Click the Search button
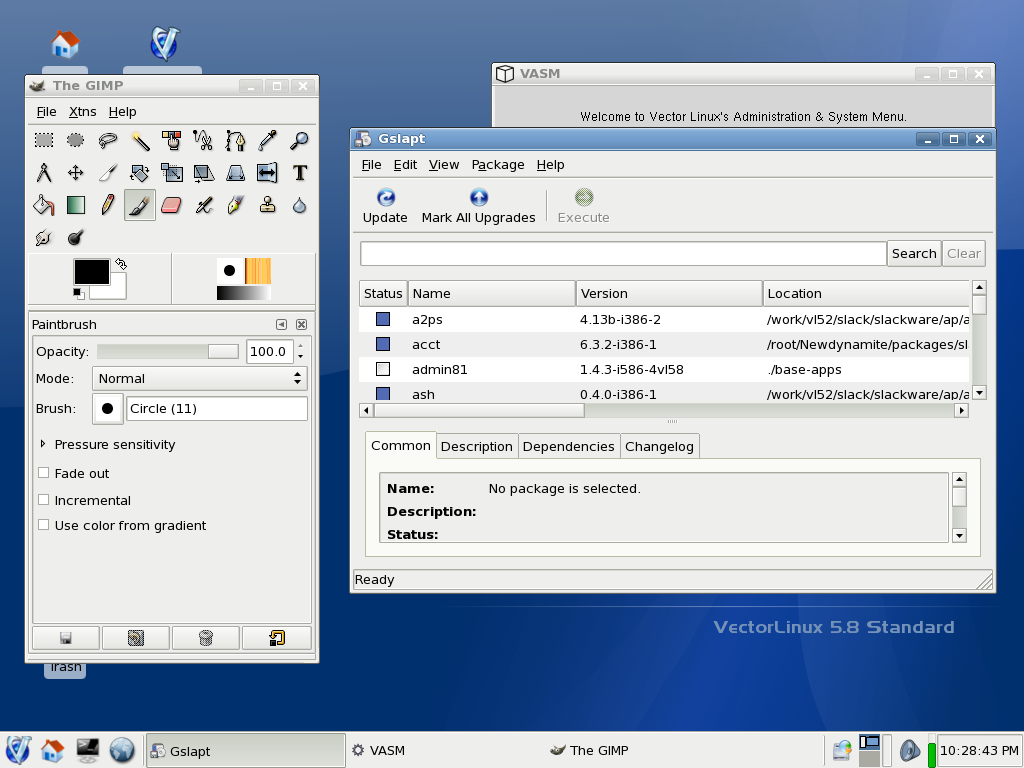This screenshot has height=768, width=1024. point(914,253)
